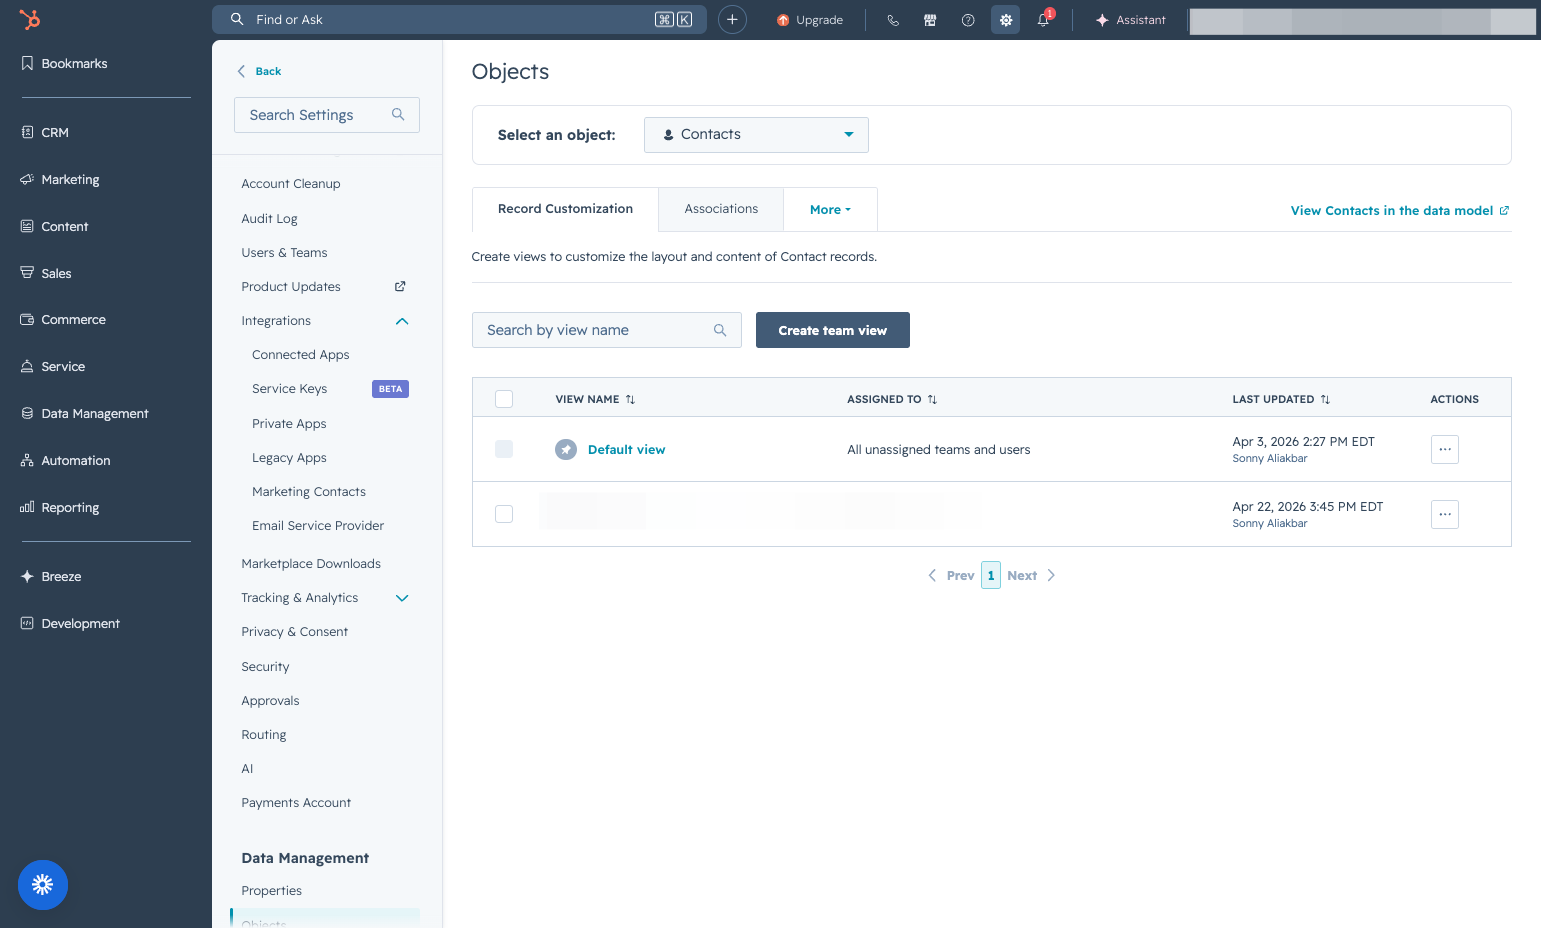The image size is (1541, 928).
Task: Click Prev page in pagination
Action: (951, 575)
